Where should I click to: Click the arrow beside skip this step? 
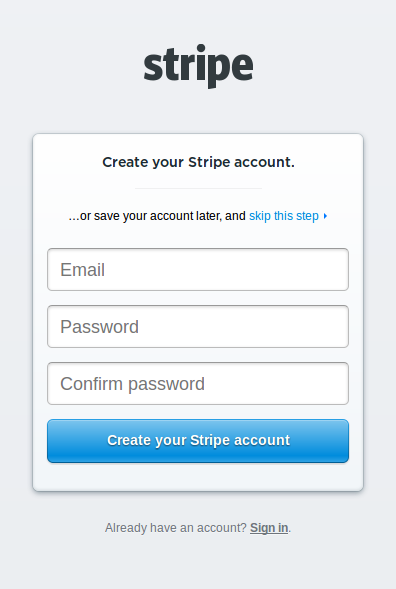pos(325,216)
